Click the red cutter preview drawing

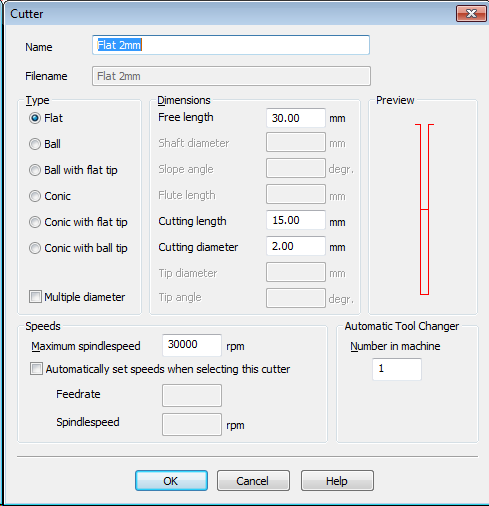(x=424, y=209)
